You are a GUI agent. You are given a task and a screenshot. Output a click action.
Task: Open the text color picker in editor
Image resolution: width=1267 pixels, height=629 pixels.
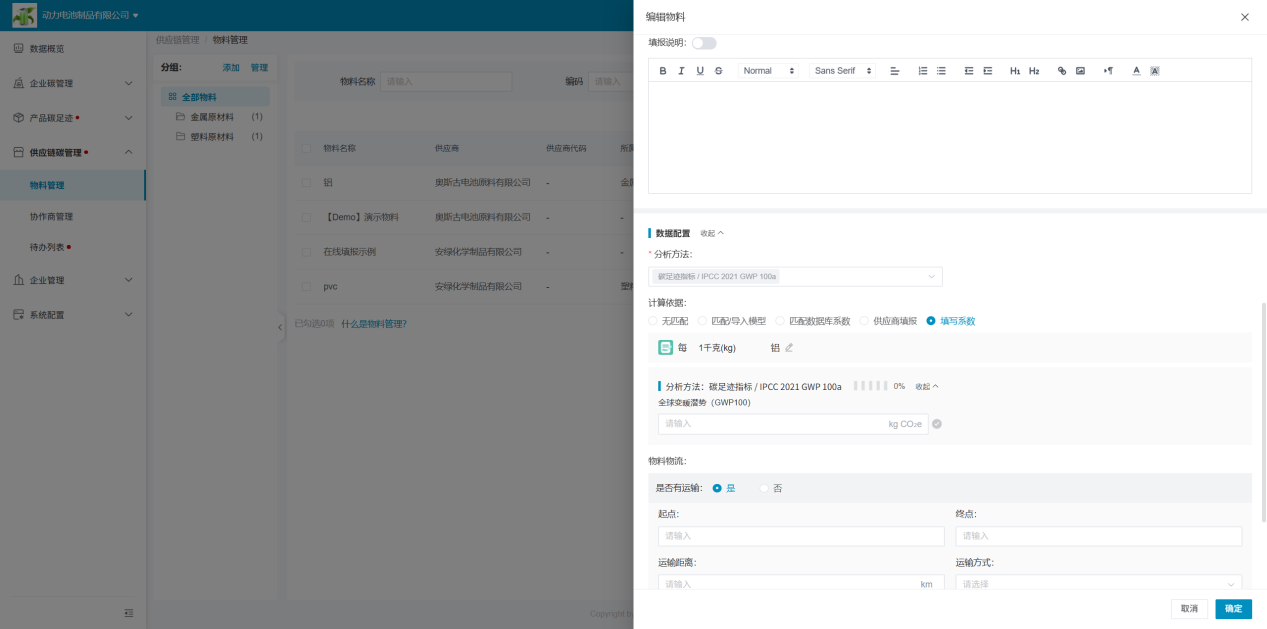1136,71
